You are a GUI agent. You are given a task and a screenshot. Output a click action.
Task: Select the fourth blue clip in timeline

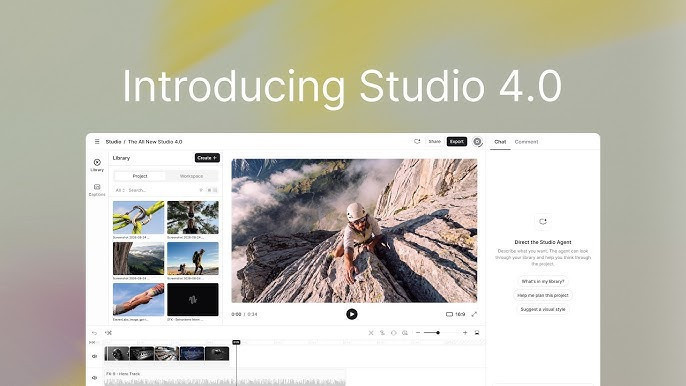tap(192, 354)
